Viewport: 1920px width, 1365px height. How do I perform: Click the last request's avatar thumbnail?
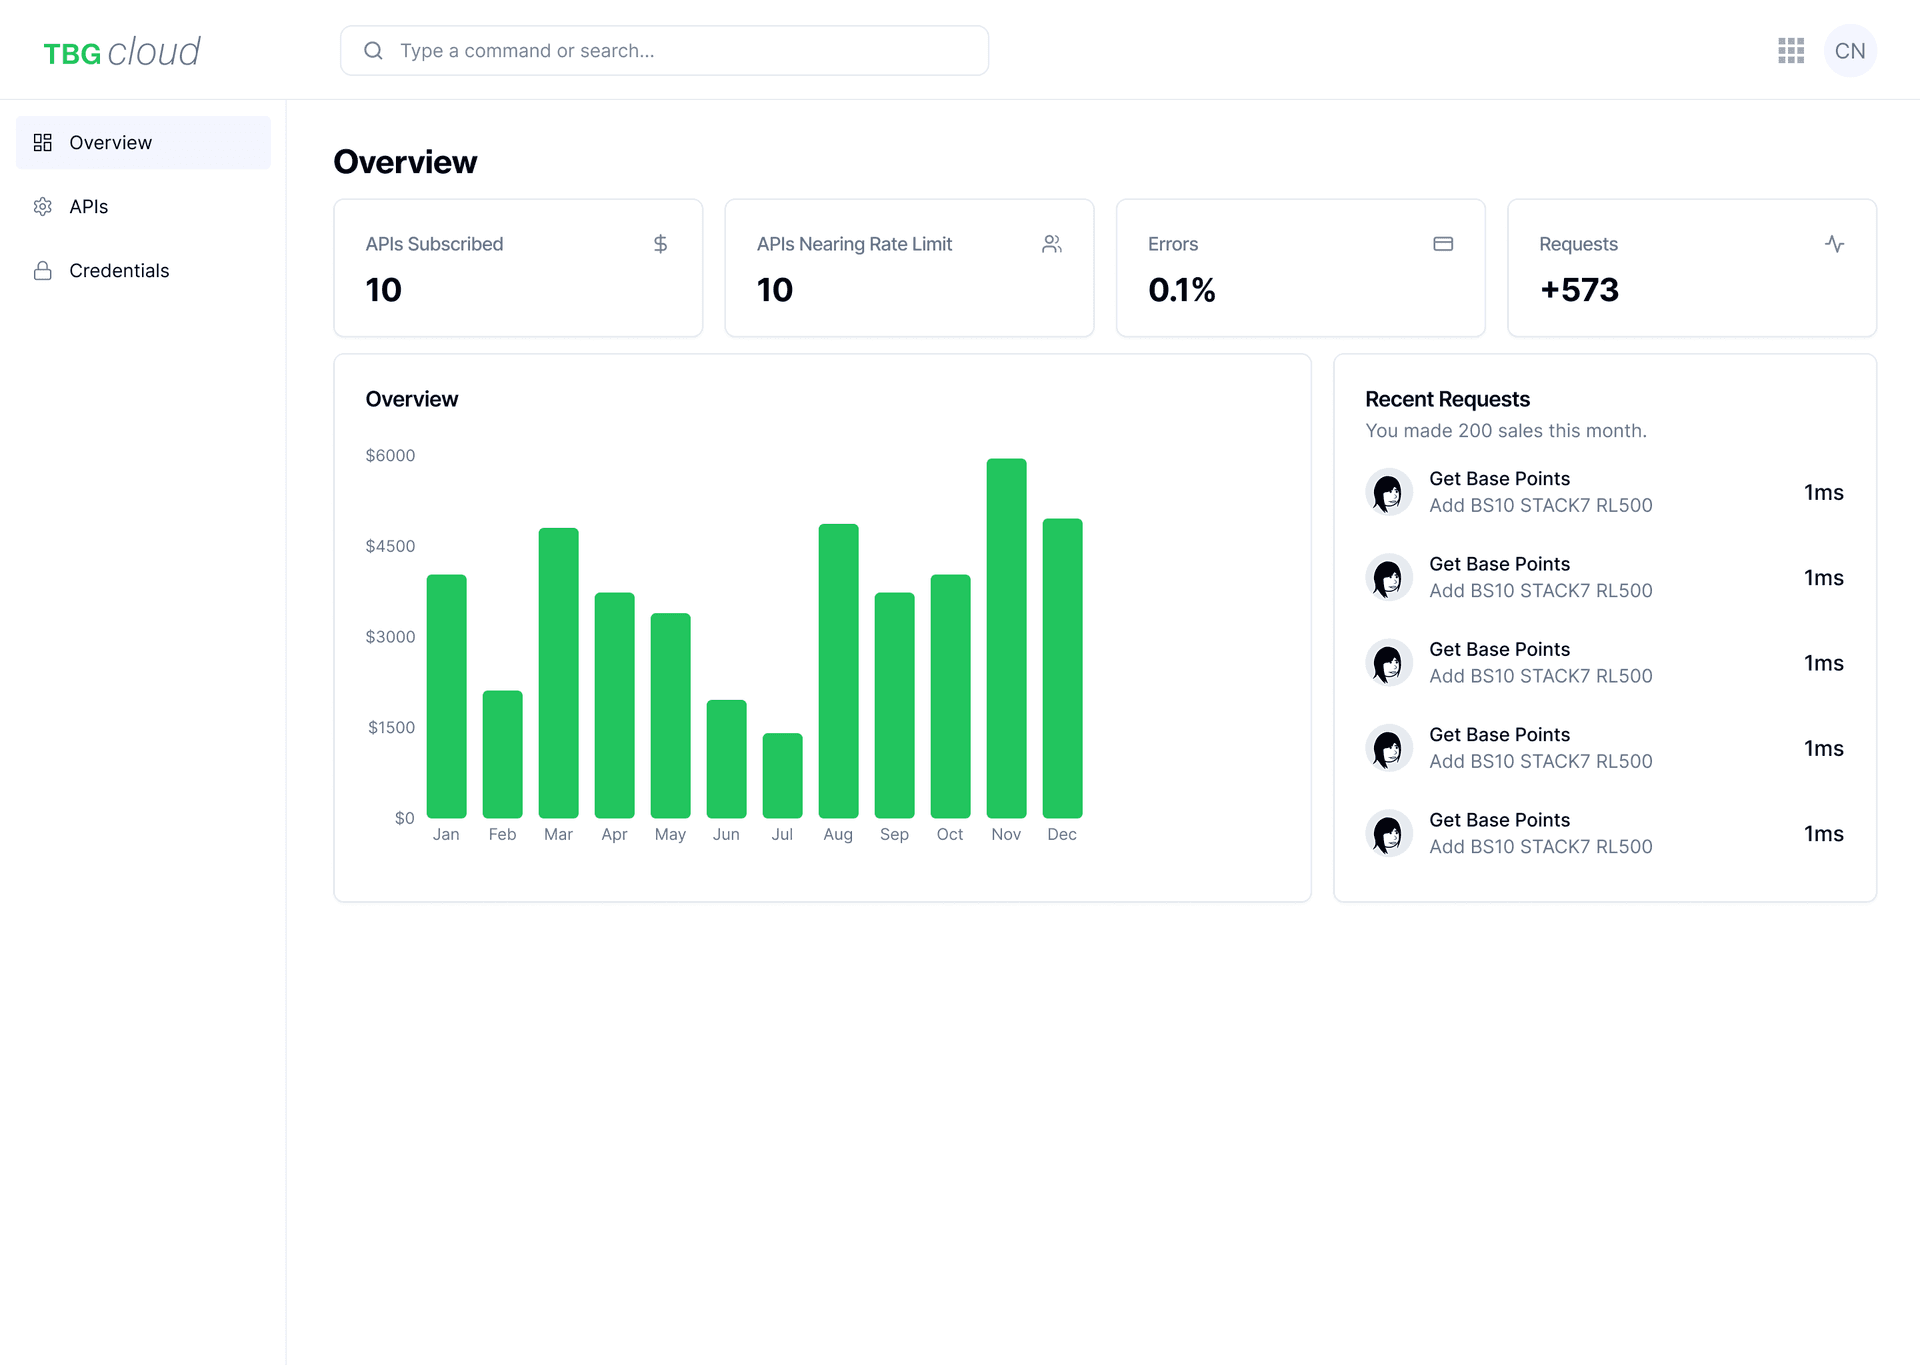point(1389,833)
